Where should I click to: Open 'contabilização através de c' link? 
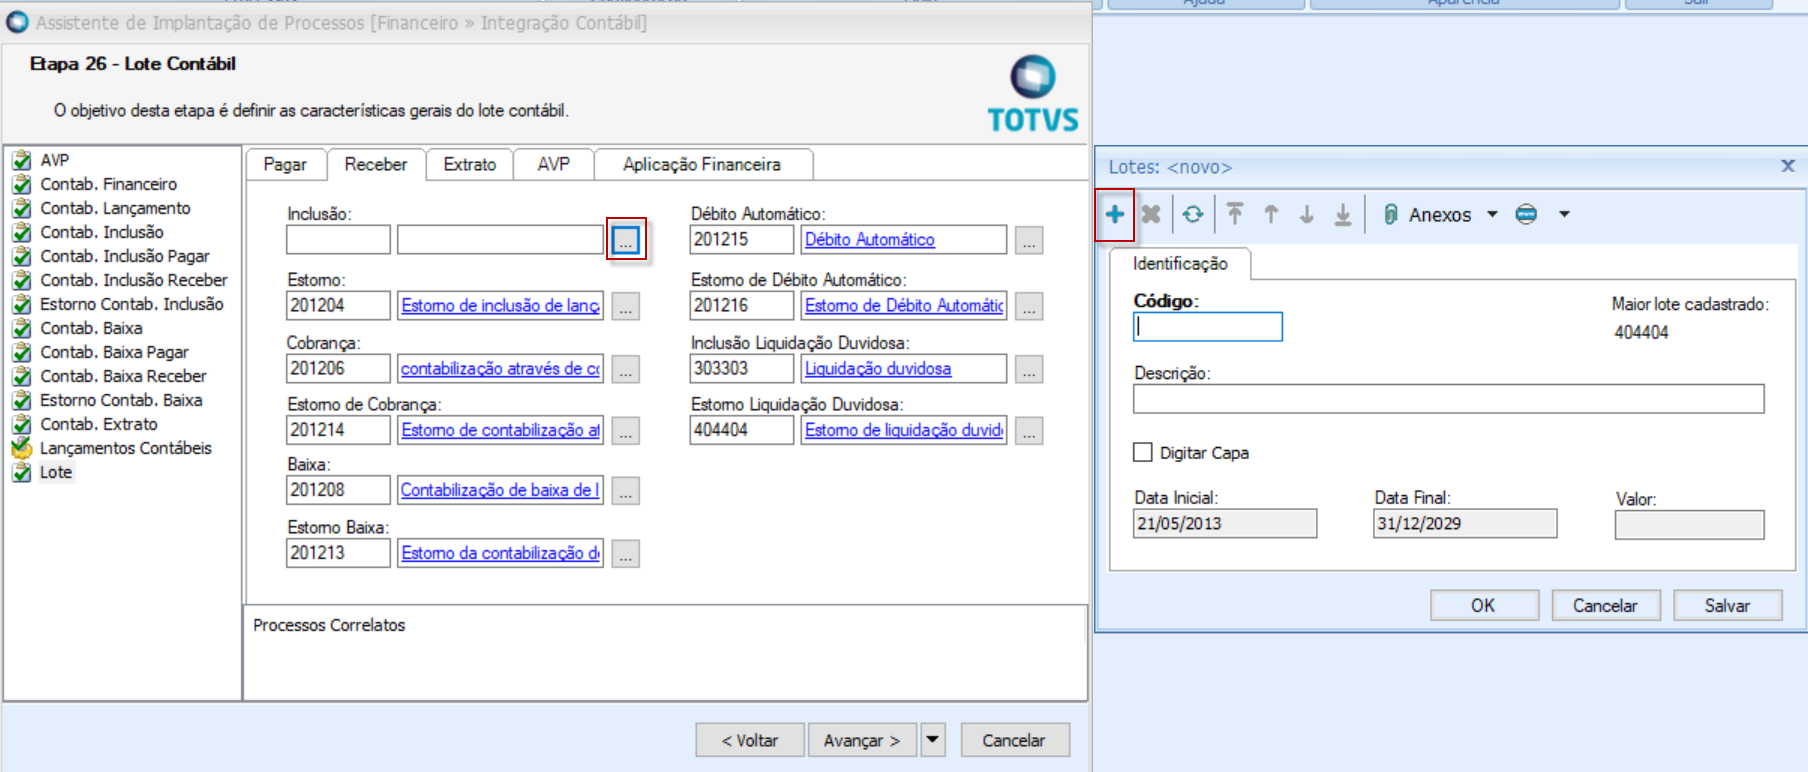[500, 369]
